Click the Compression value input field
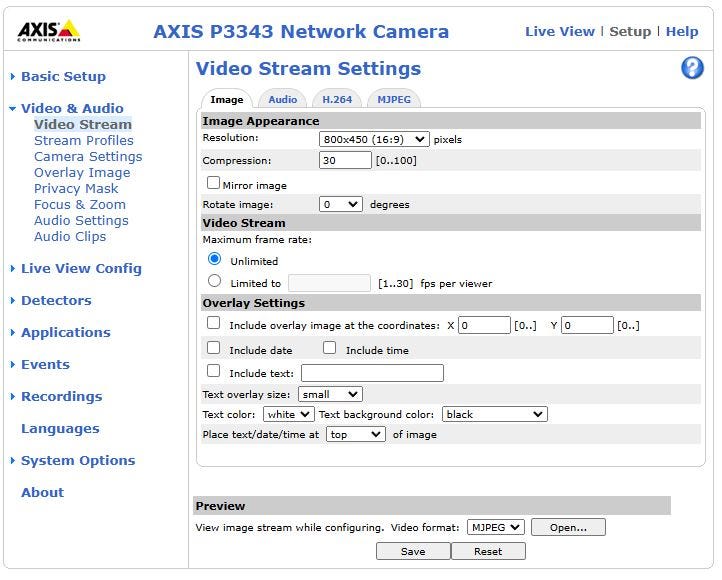This screenshot has width=722, height=580. 345,160
